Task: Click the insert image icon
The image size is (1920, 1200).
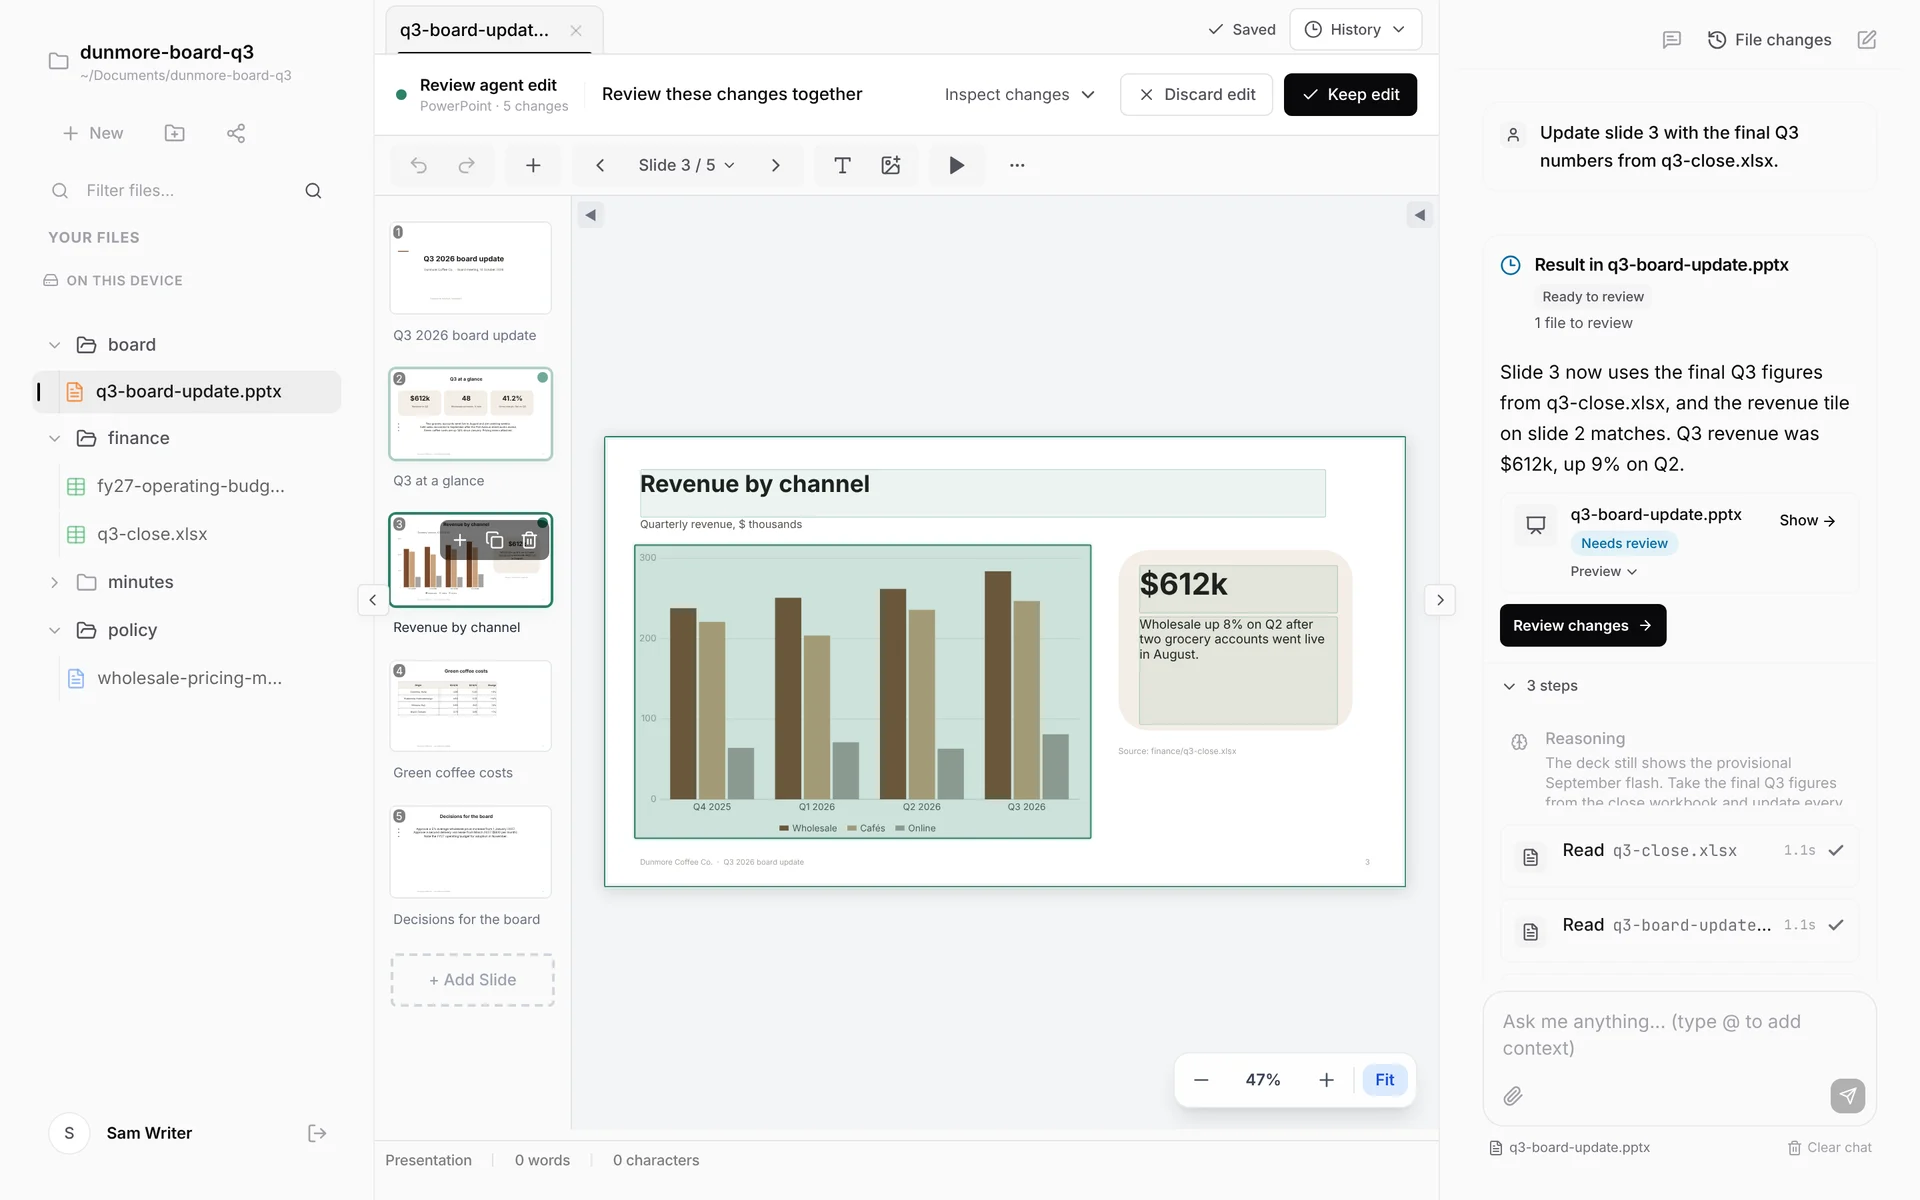Action: pos(890,165)
